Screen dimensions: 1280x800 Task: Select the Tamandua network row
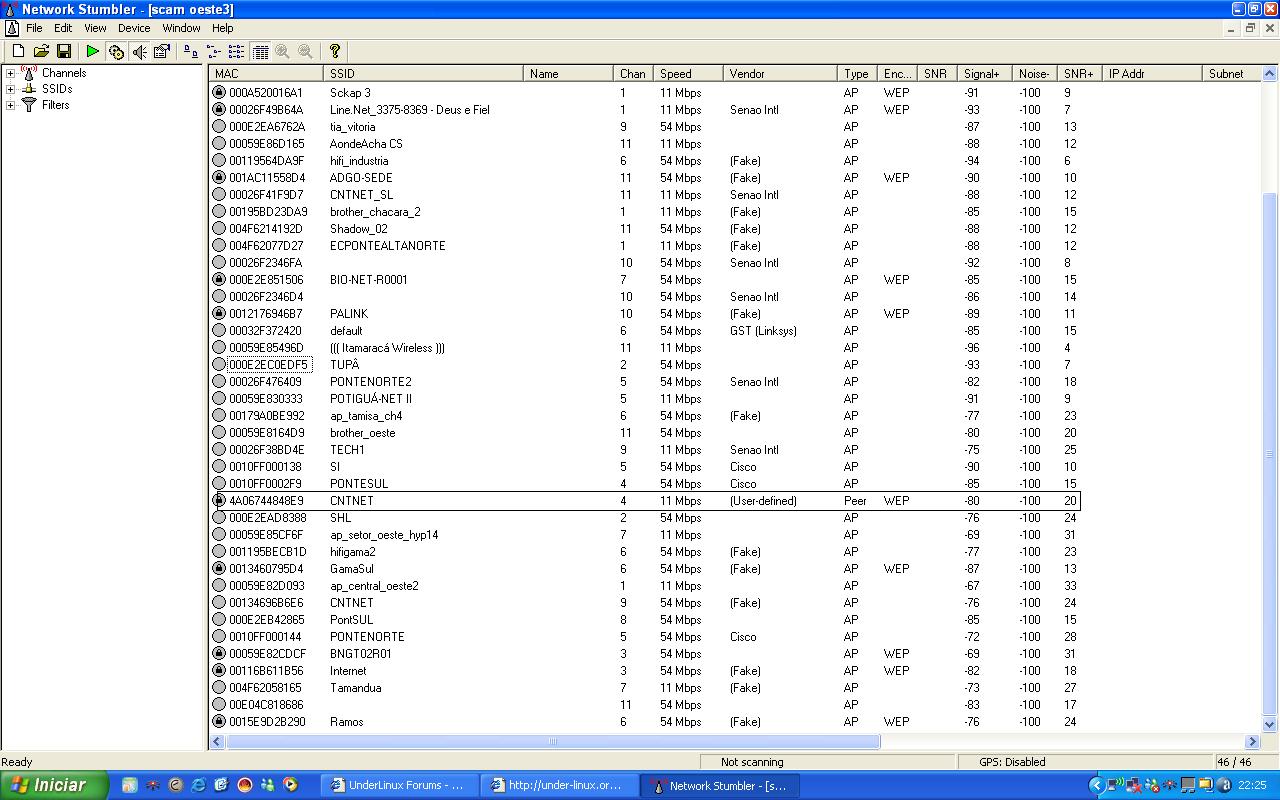tap(647, 688)
